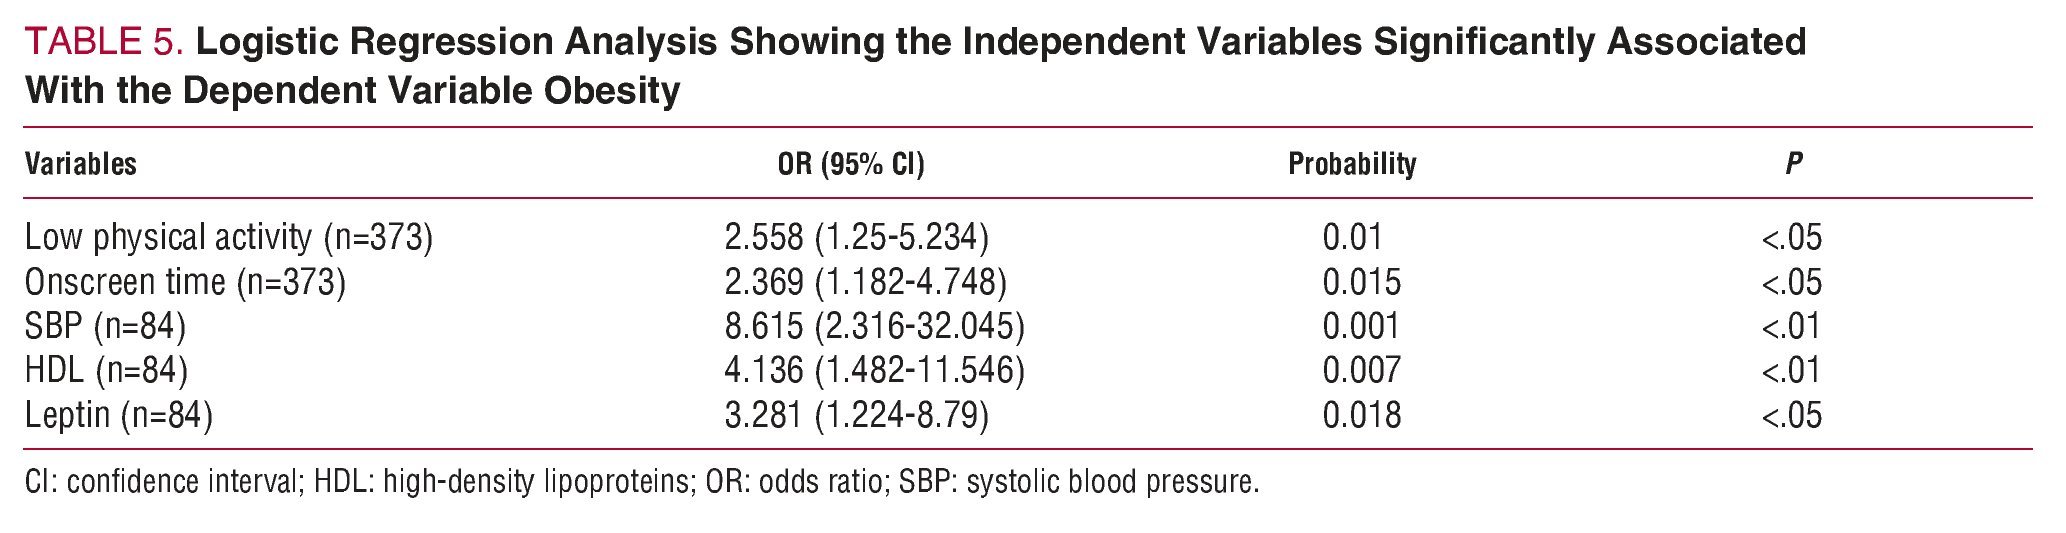Image resolution: width=2066 pixels, height=533 pixels.
Task: Select the SBP (n=84) row label
Action: pyautogui.click(x=105, y=327)
